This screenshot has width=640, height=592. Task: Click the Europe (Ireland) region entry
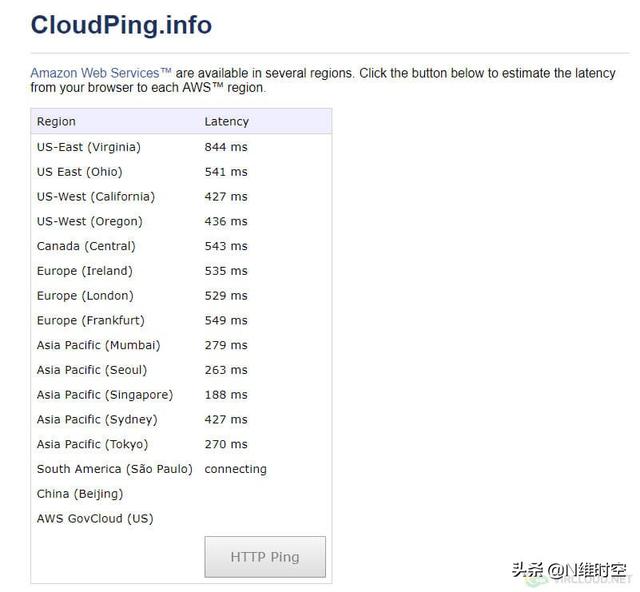pos(84,271)
